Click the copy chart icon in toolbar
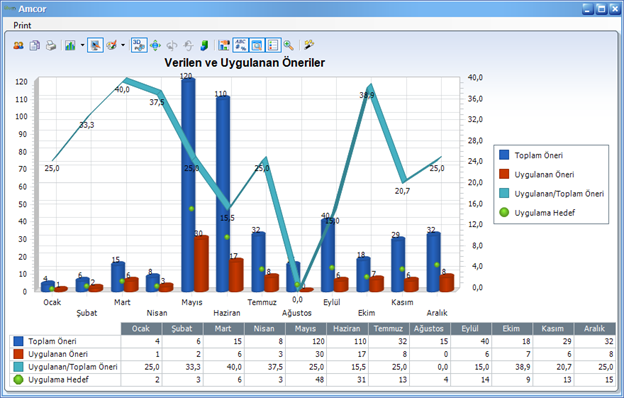 click(35, 45)
